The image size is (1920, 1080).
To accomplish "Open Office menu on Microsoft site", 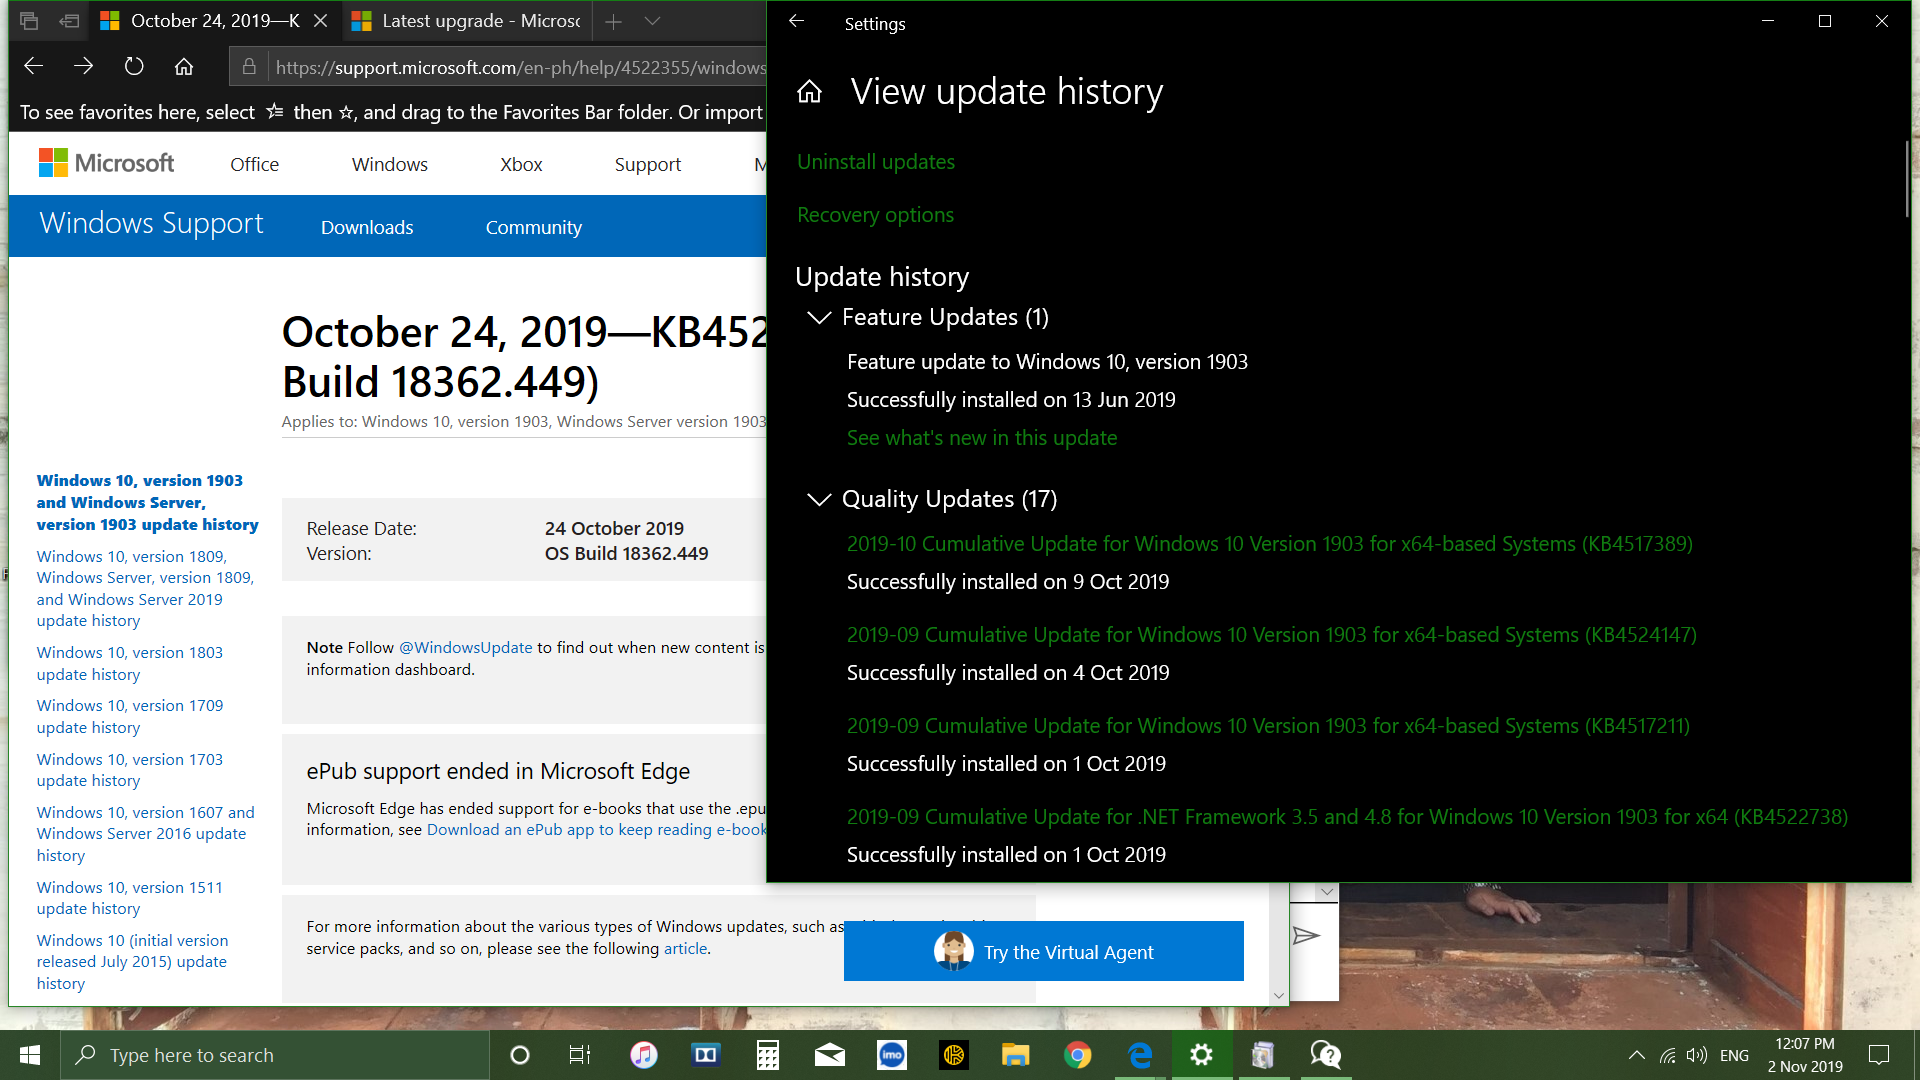I will [254, 164].
